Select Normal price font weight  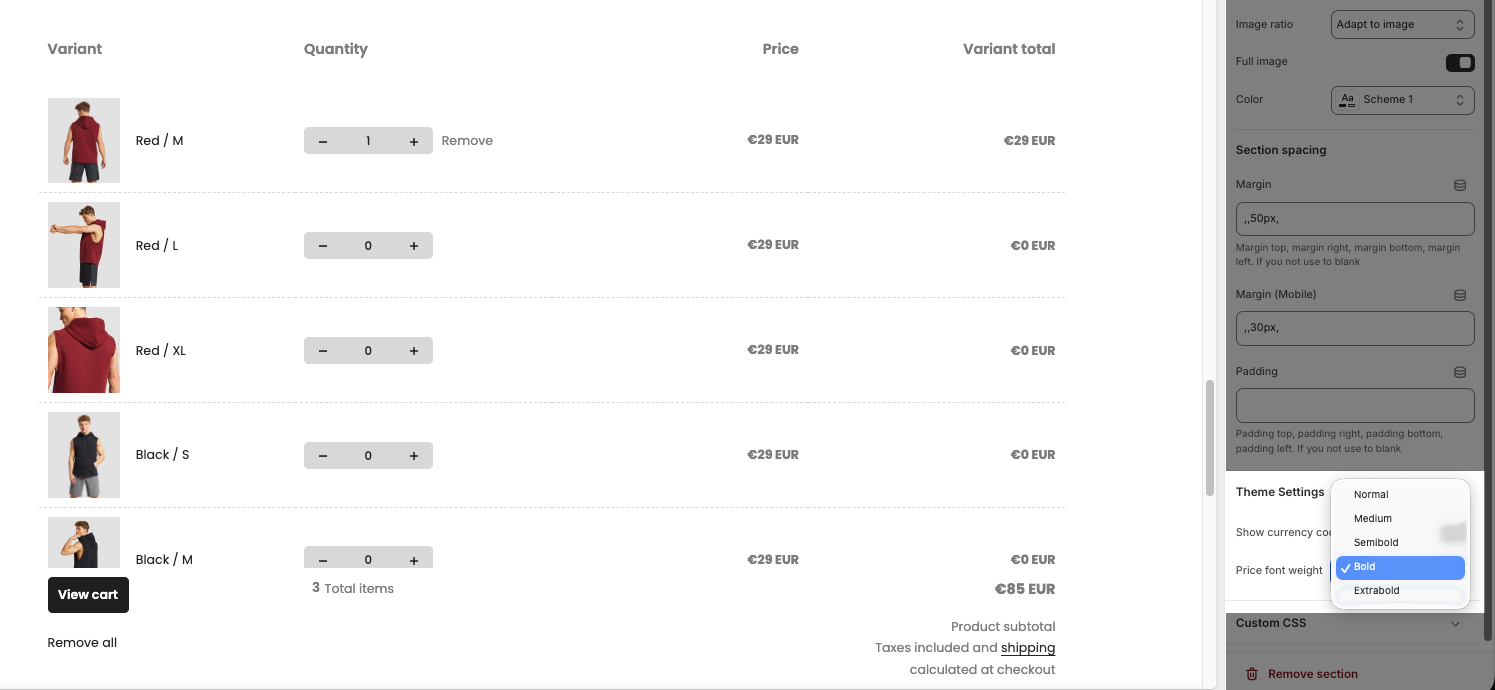coord(1371,495)
